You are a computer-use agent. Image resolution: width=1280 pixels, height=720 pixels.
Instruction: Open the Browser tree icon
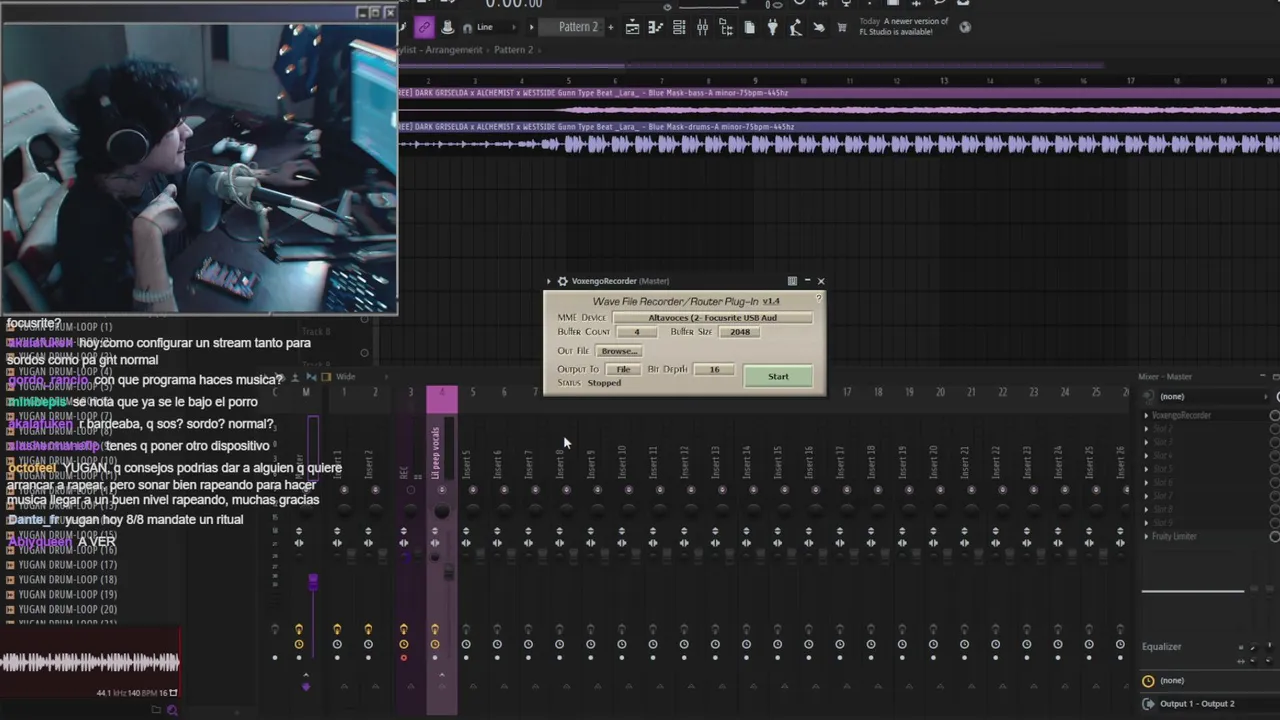(x=727, y=27)
